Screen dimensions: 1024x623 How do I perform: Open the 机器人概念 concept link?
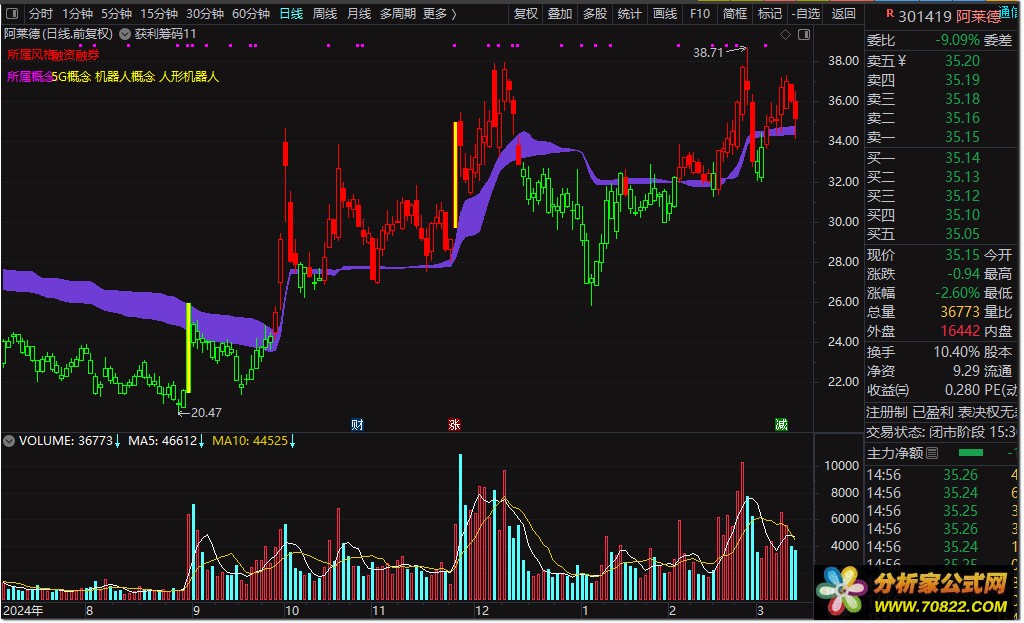[125, 77]
